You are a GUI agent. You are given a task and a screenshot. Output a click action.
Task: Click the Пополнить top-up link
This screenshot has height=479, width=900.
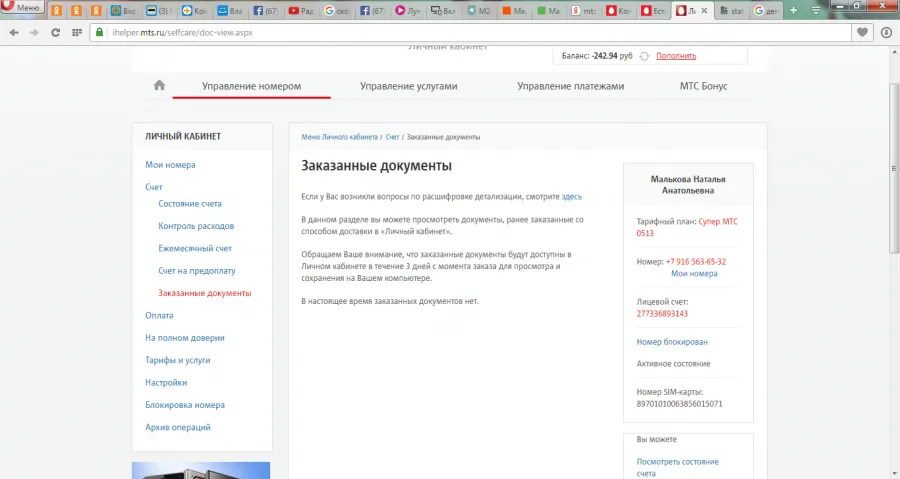[676, 56]
